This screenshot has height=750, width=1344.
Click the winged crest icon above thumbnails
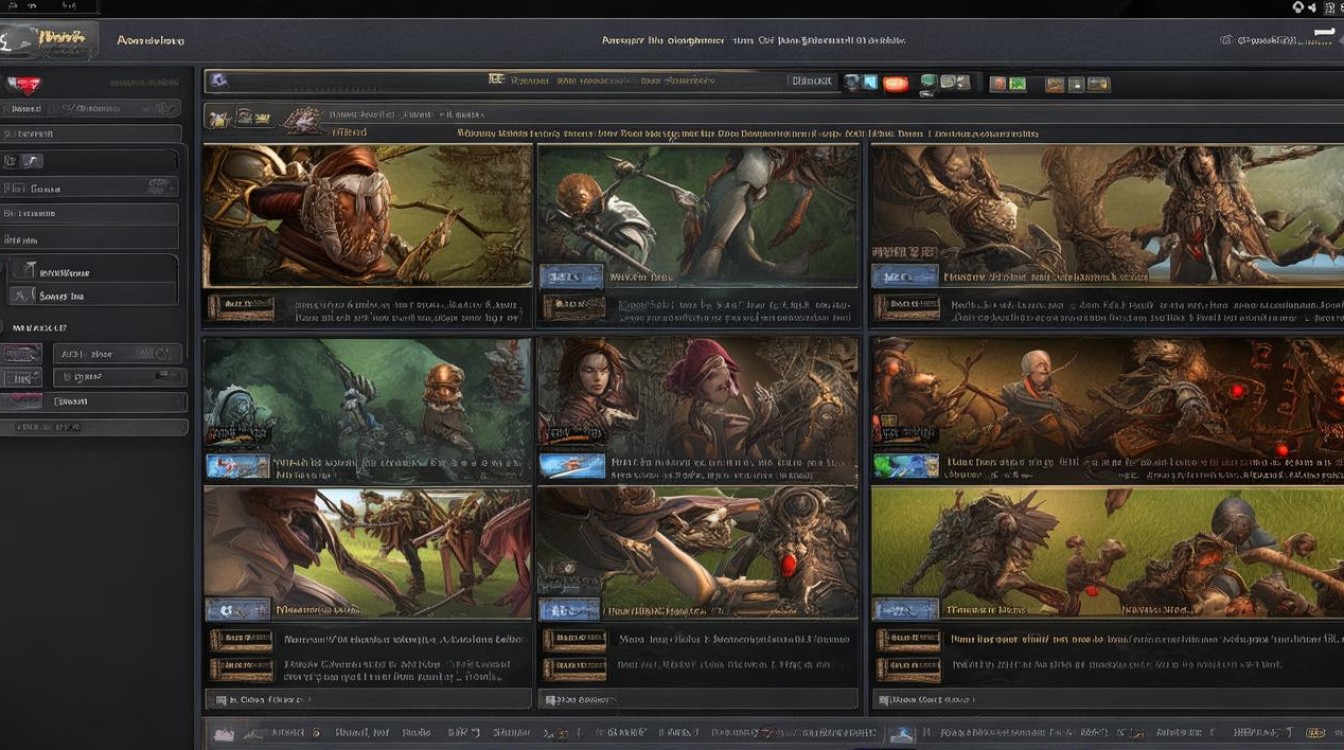point(302,119)
